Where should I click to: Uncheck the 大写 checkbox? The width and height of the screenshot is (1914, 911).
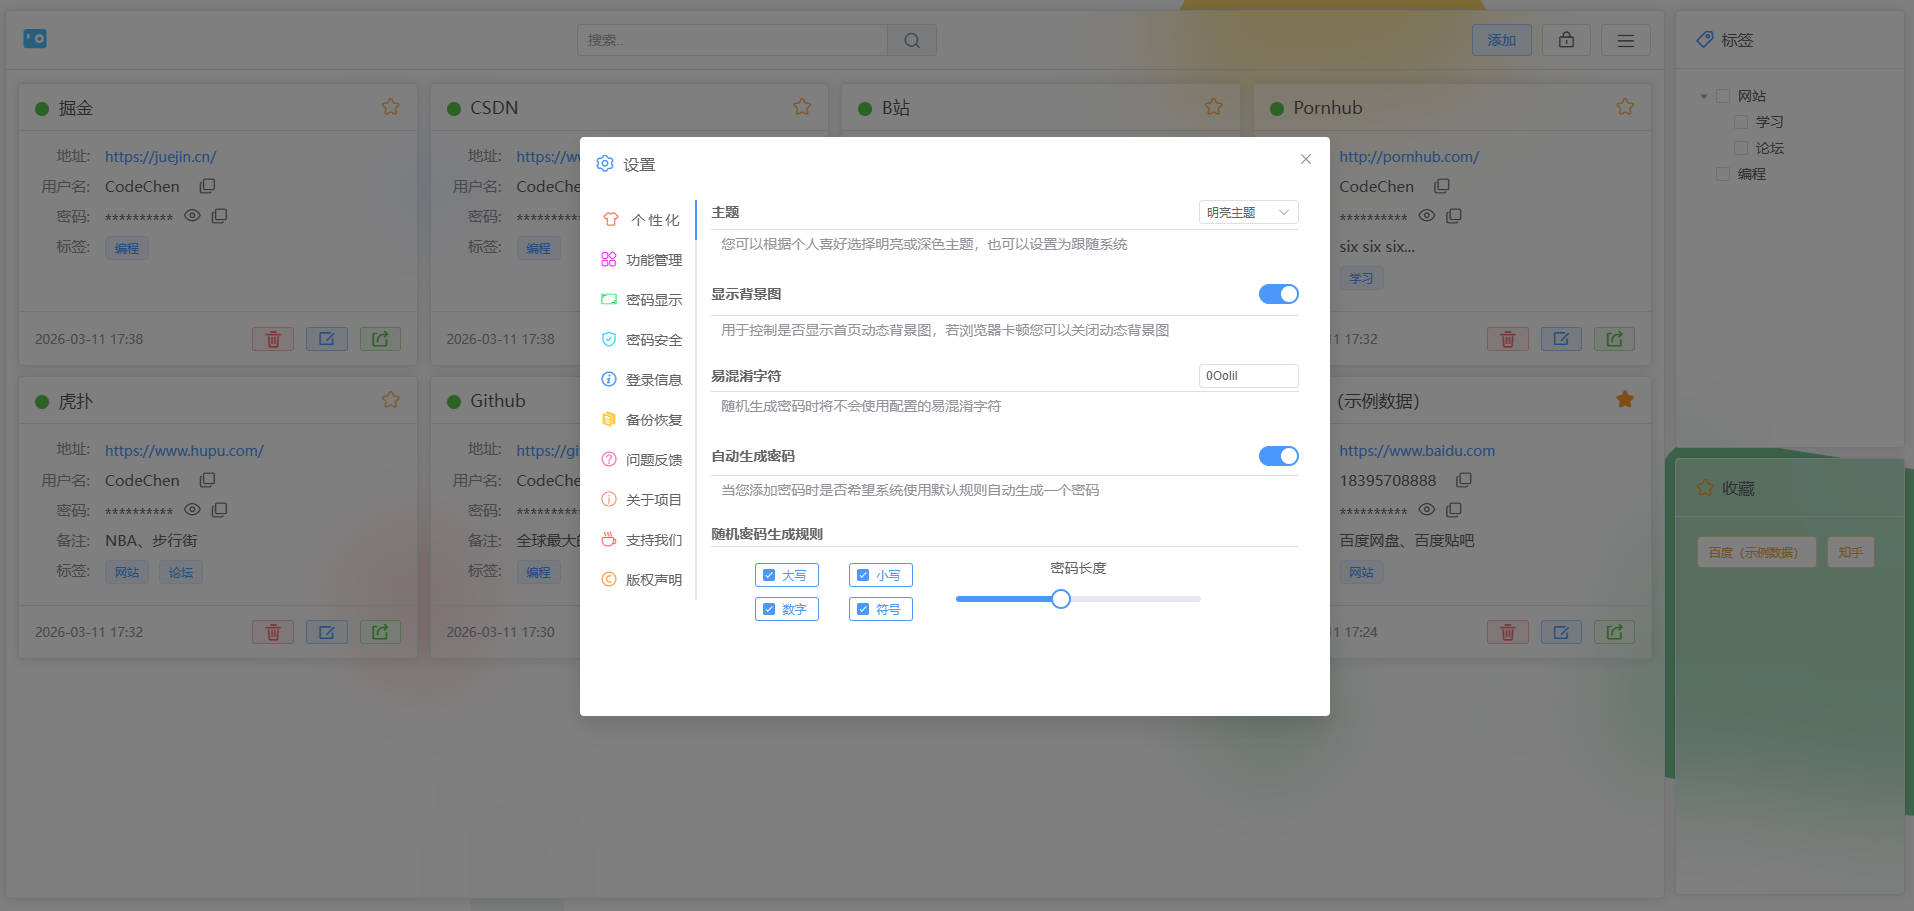tap(769, 575)
